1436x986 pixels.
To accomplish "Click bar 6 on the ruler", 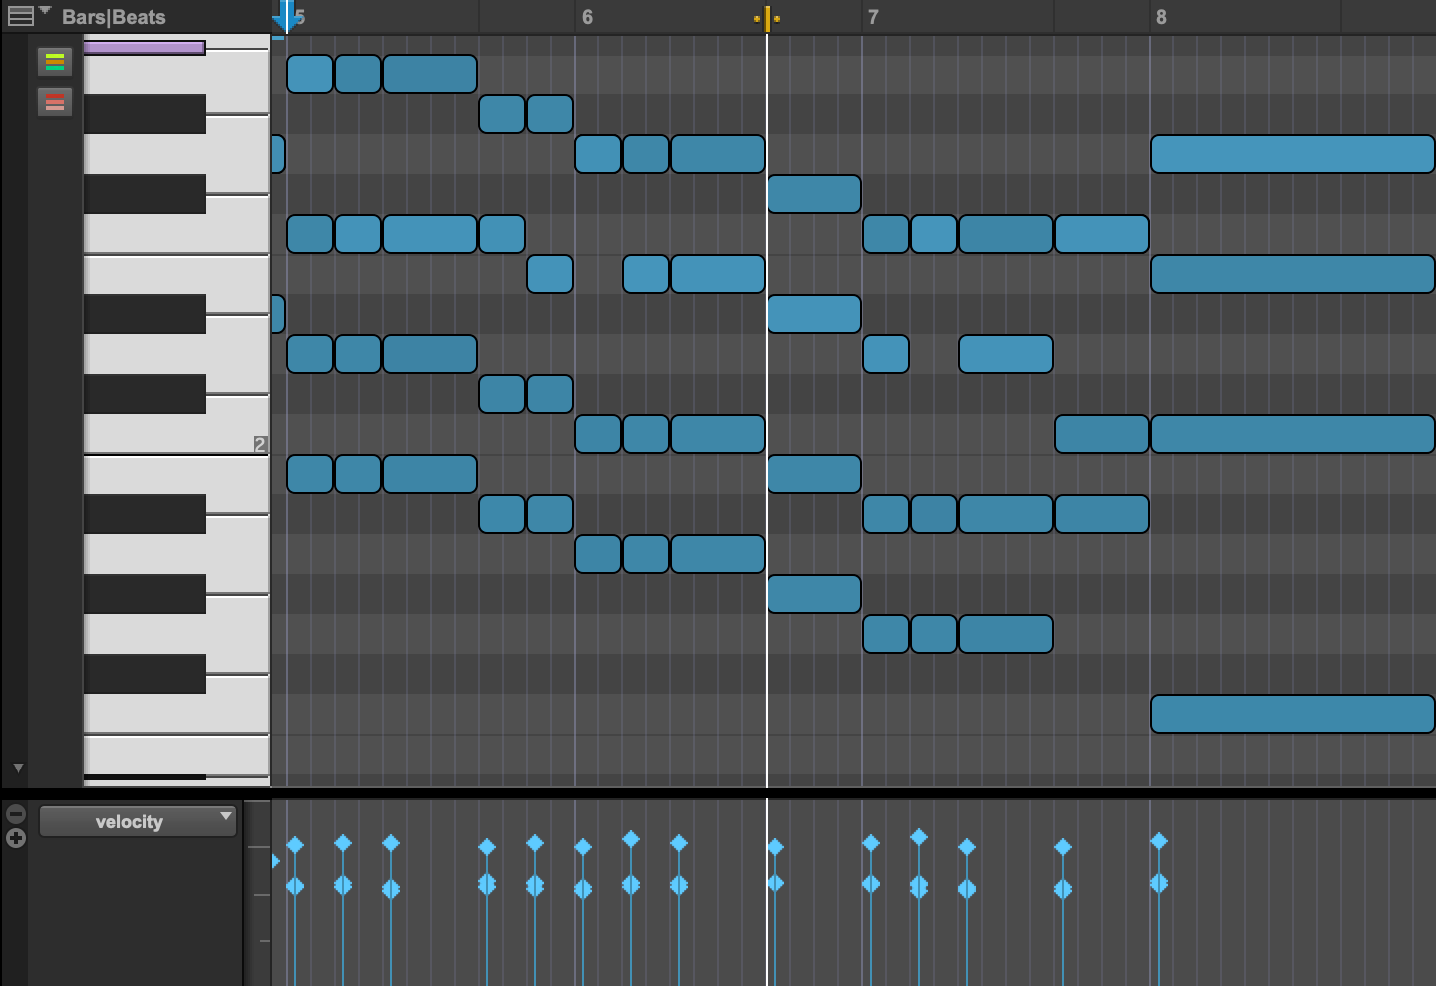I will [x=587, y=17].
